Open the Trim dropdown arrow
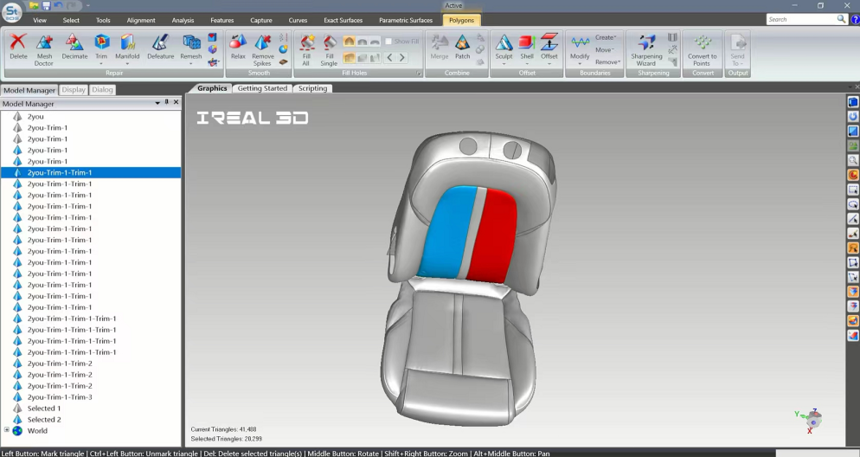This screenshot has height=457, width=860. point(101,64)
